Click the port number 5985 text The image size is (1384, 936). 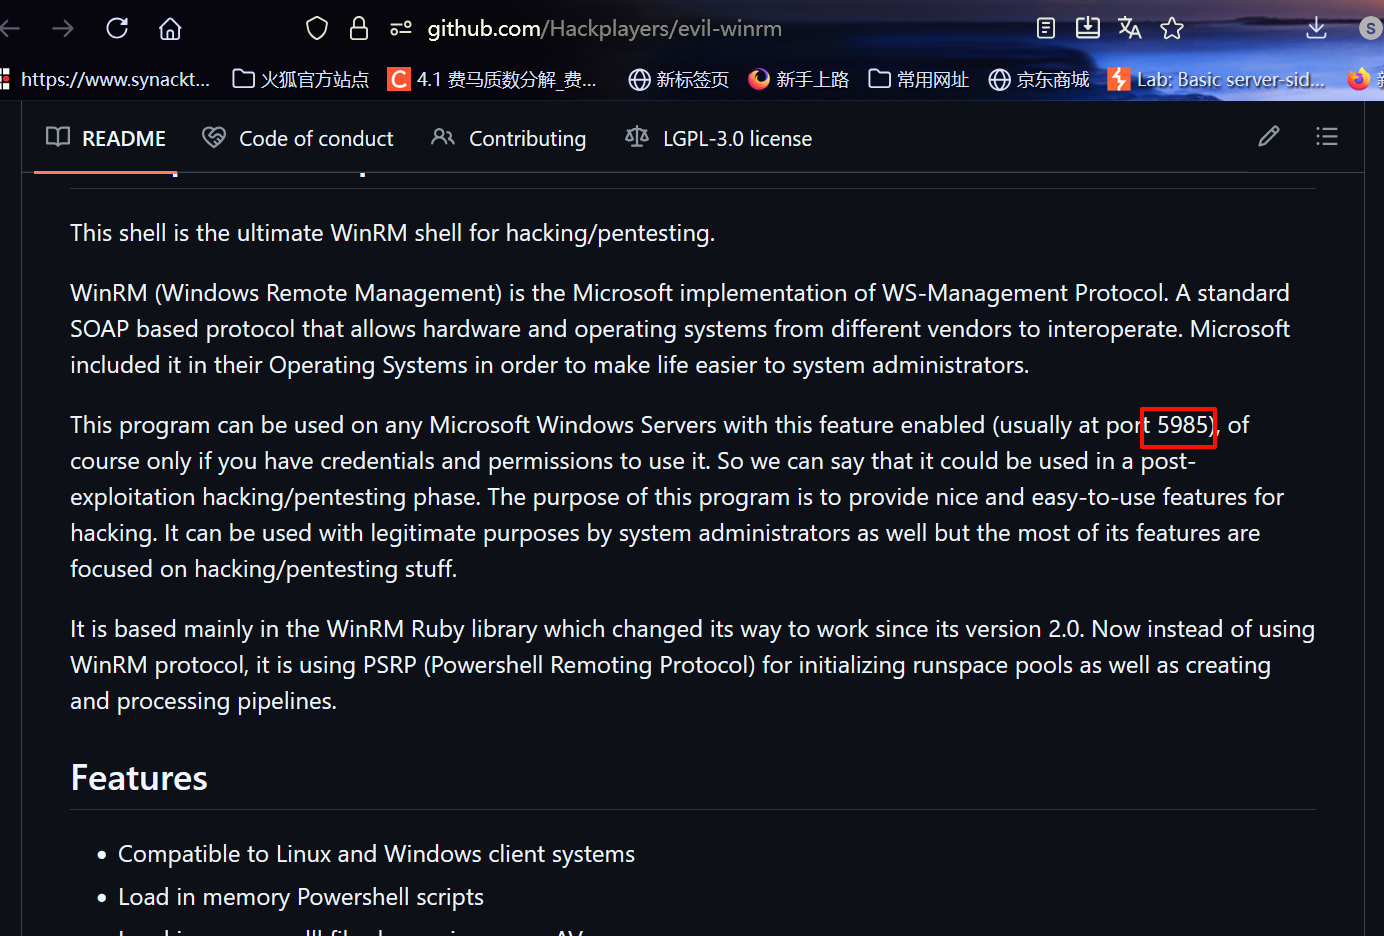tap(1183, 425)
